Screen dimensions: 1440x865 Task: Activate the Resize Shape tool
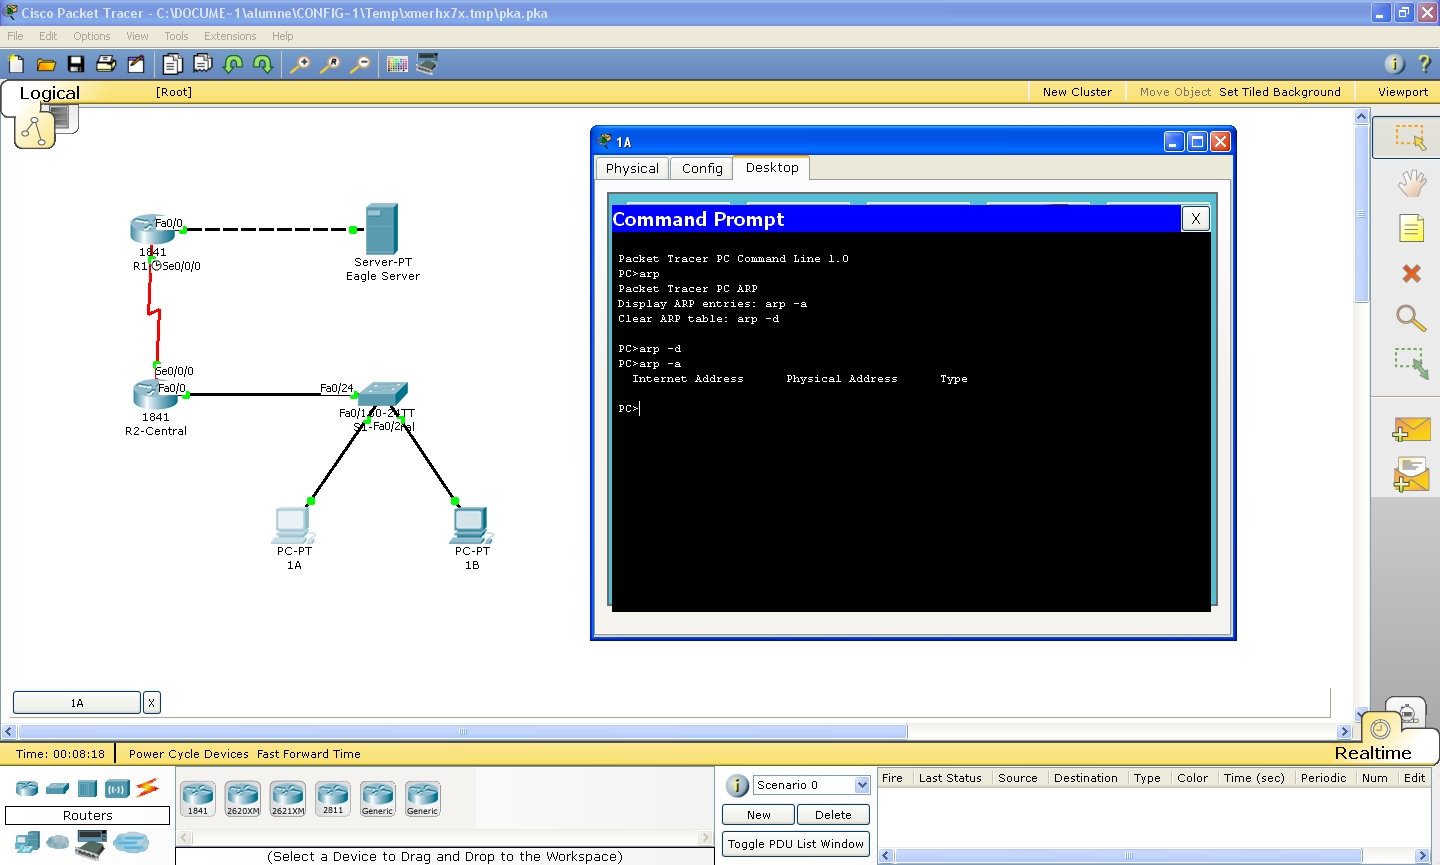coord(1413,364)
